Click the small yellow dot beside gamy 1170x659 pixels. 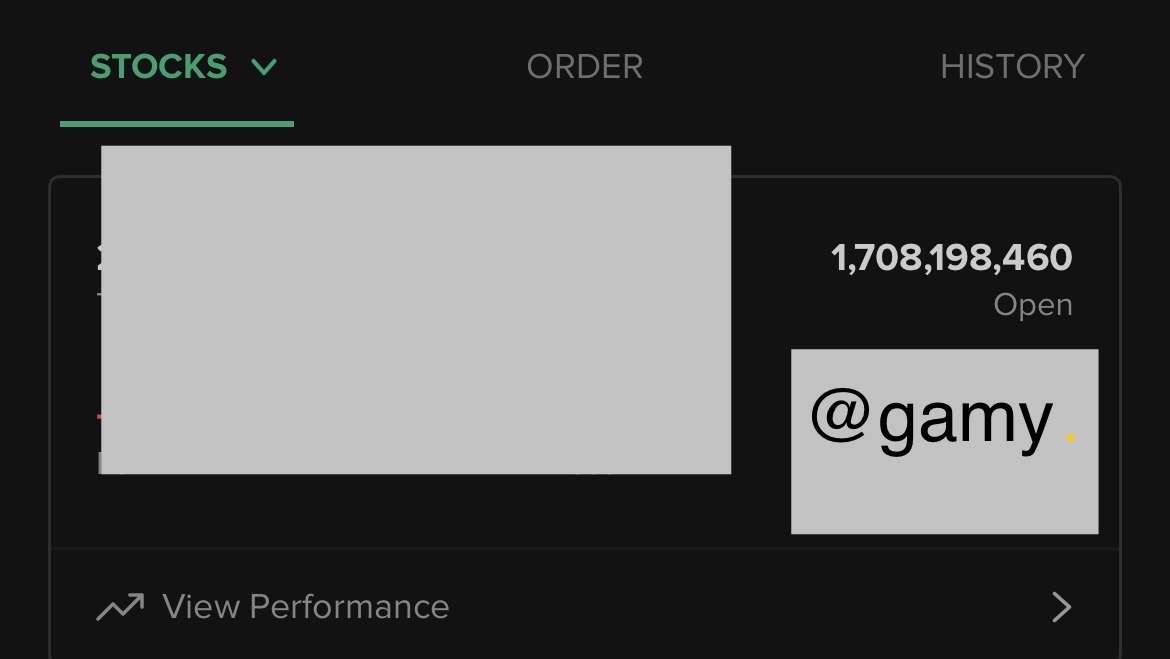[x=1070, y=438]
